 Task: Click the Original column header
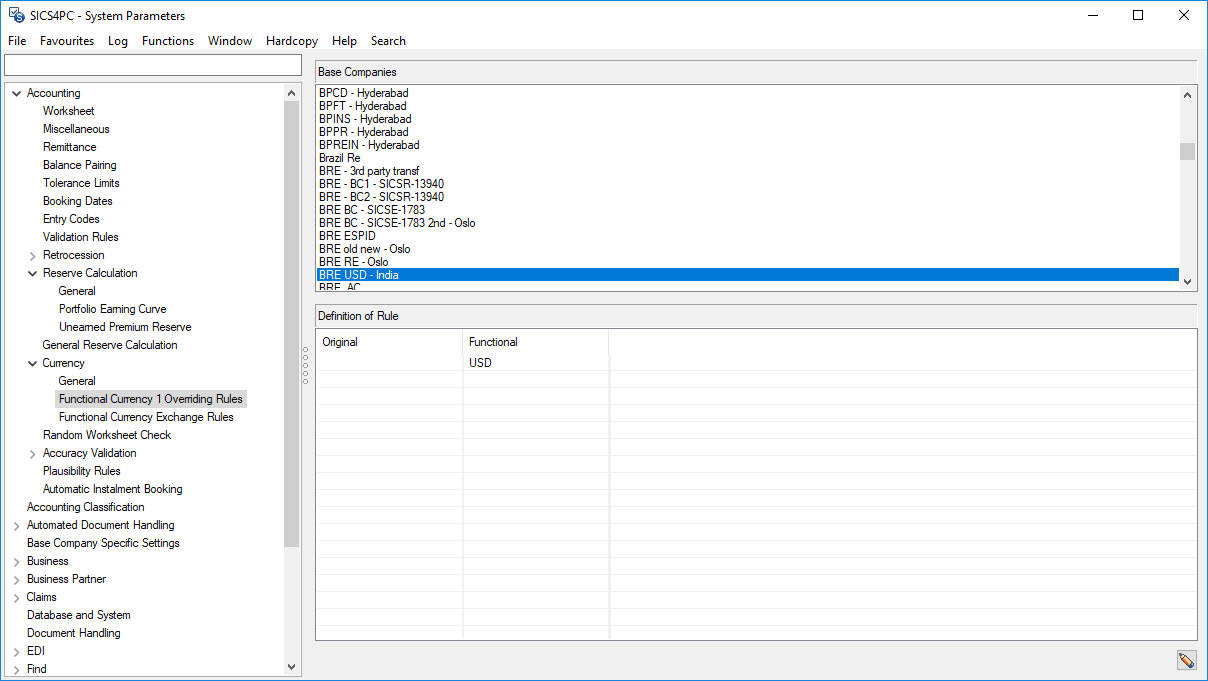pos(340,342)
